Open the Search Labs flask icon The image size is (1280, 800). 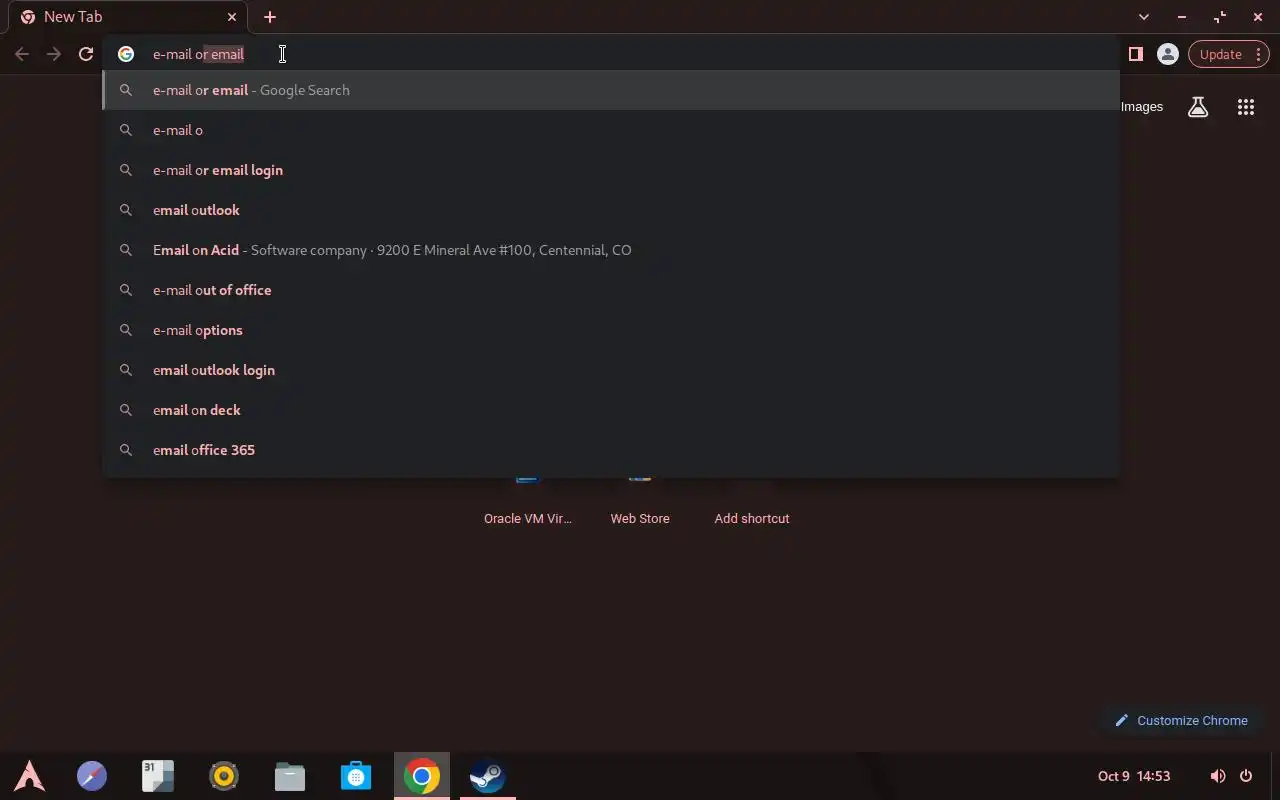point(1198,107)
